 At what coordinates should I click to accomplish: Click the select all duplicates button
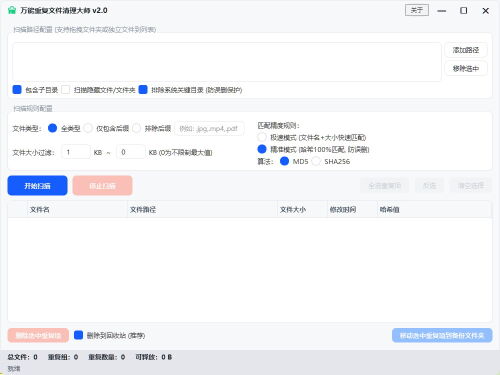click(384, 186)
